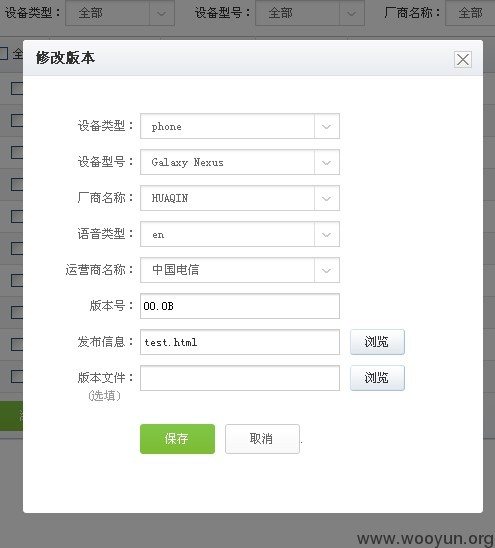Cancel editing with 取消 button
This screenshot has width=495, height=548.
262,439
